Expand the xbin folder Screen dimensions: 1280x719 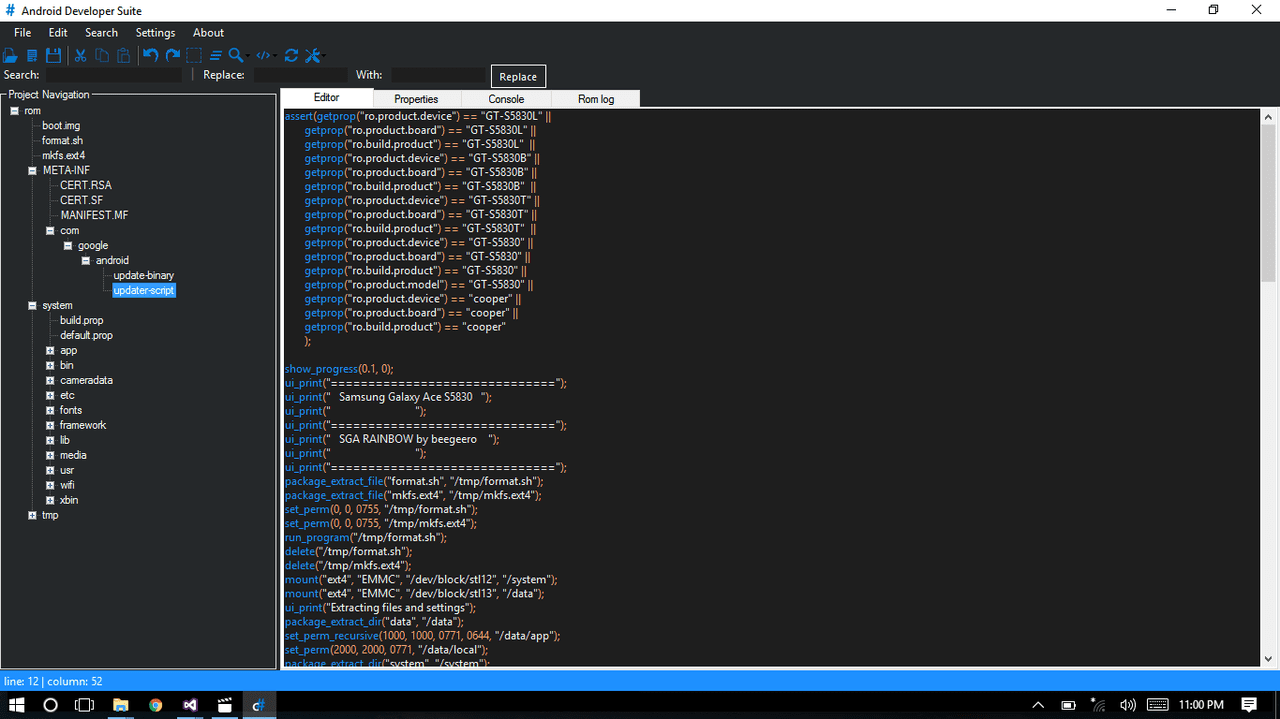coord(50,501)
